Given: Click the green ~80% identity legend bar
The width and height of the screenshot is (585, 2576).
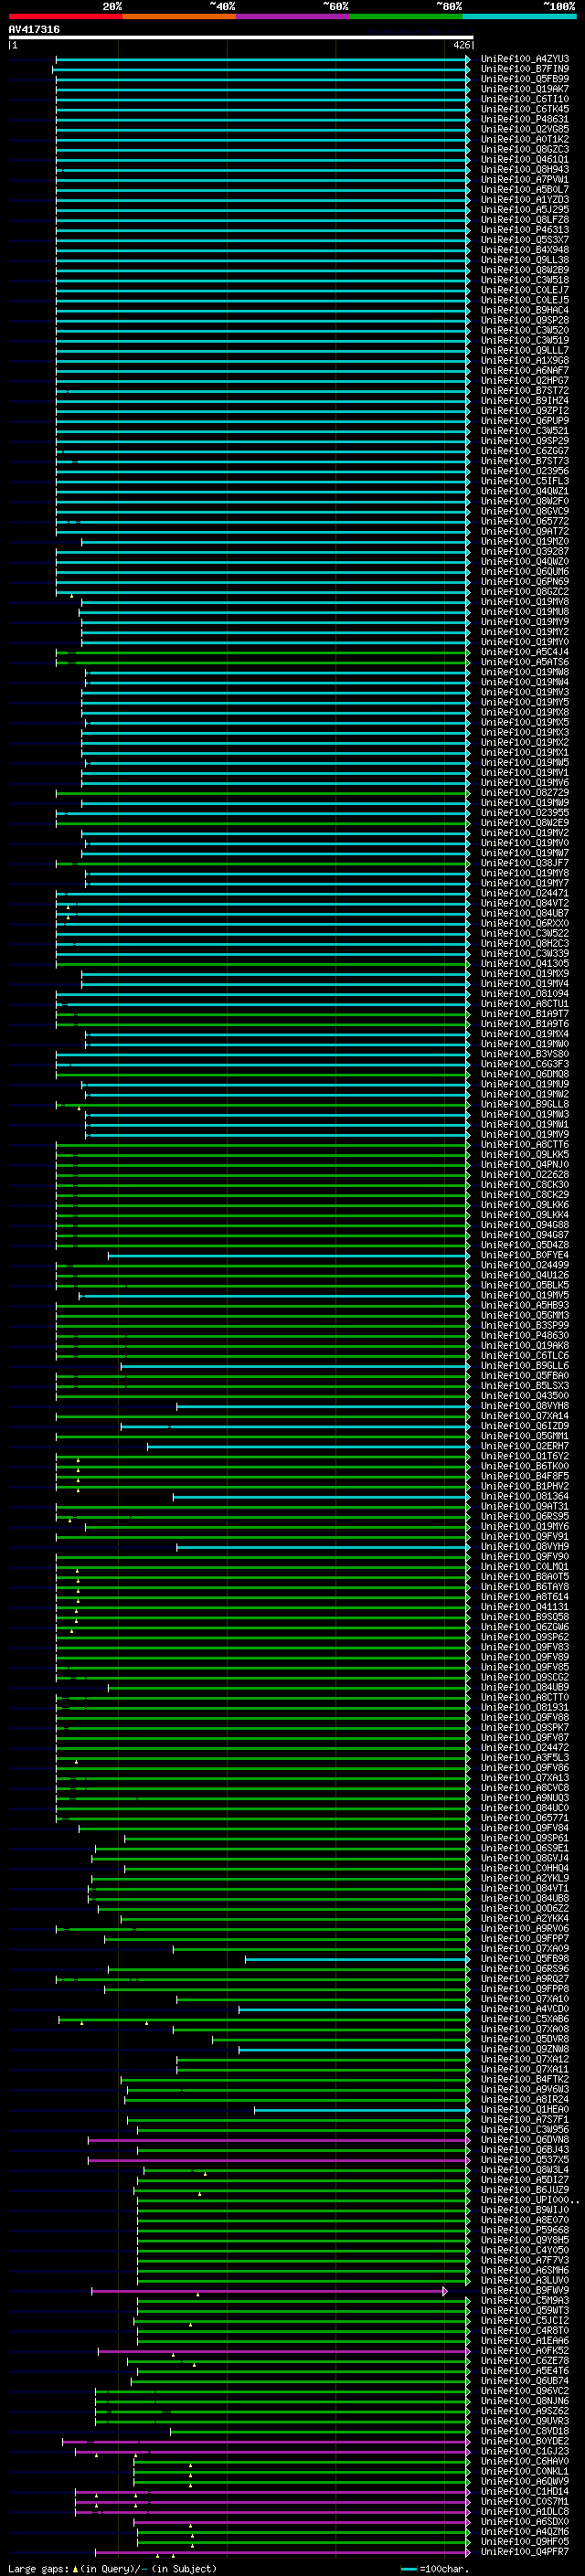Looking at the screenshot, I should point(405,16).
